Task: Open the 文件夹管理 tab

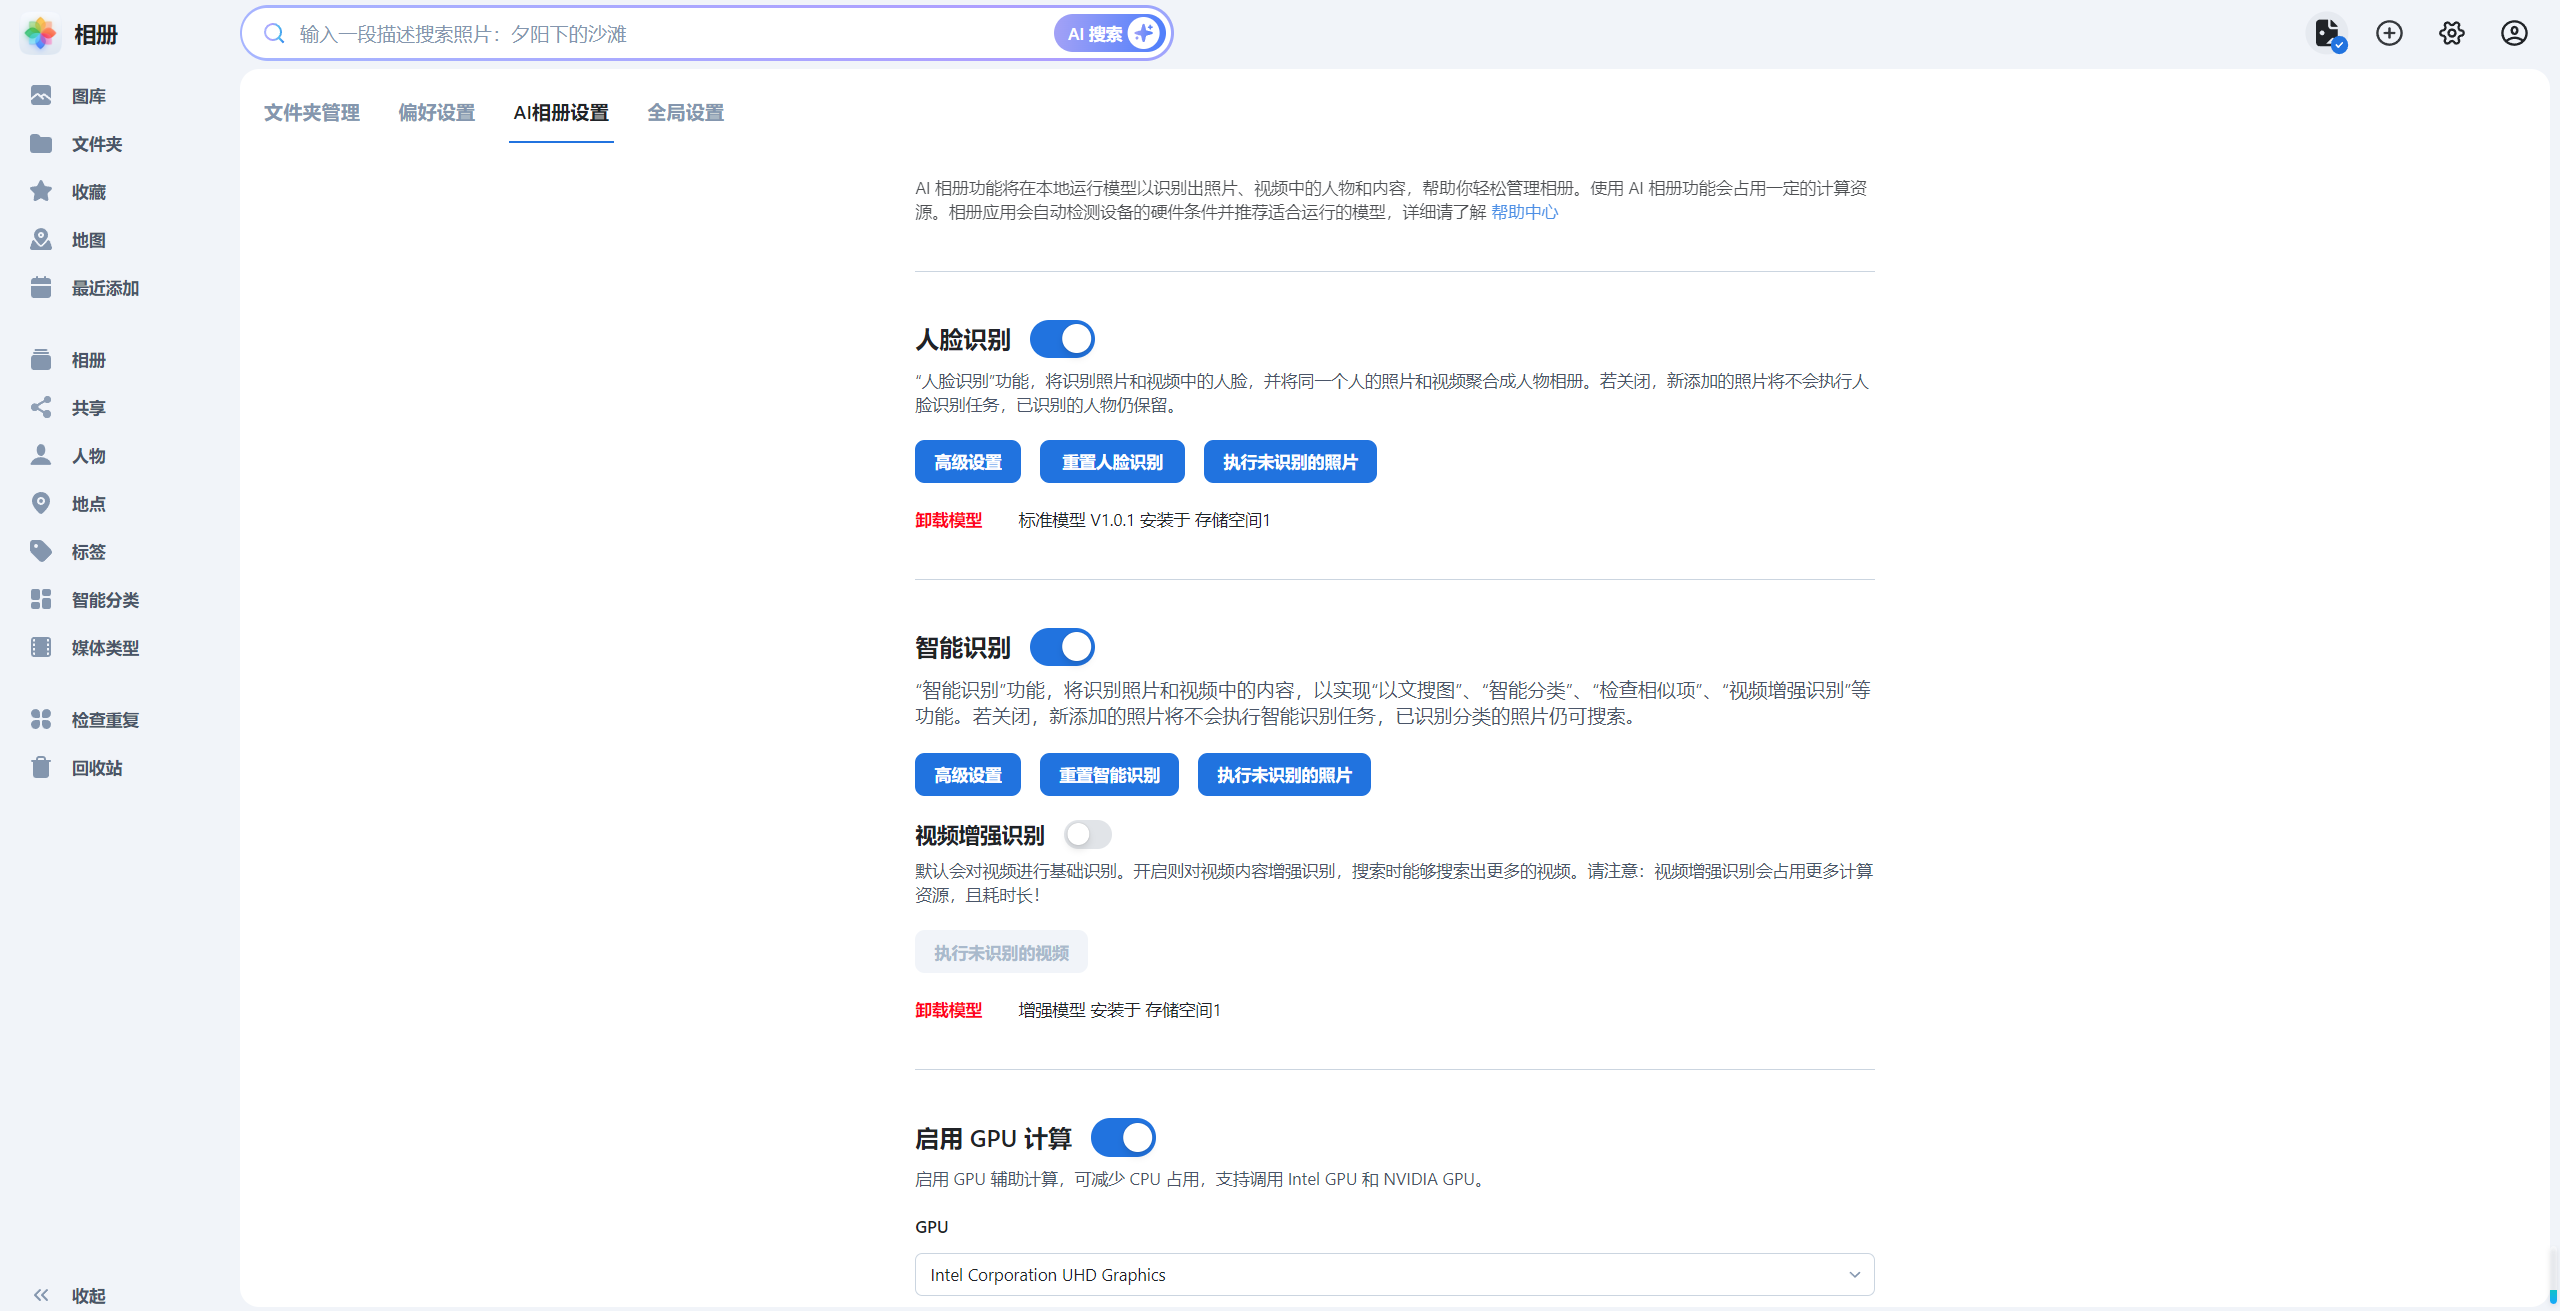Action: pyautogui.click(x=312, y=113)
